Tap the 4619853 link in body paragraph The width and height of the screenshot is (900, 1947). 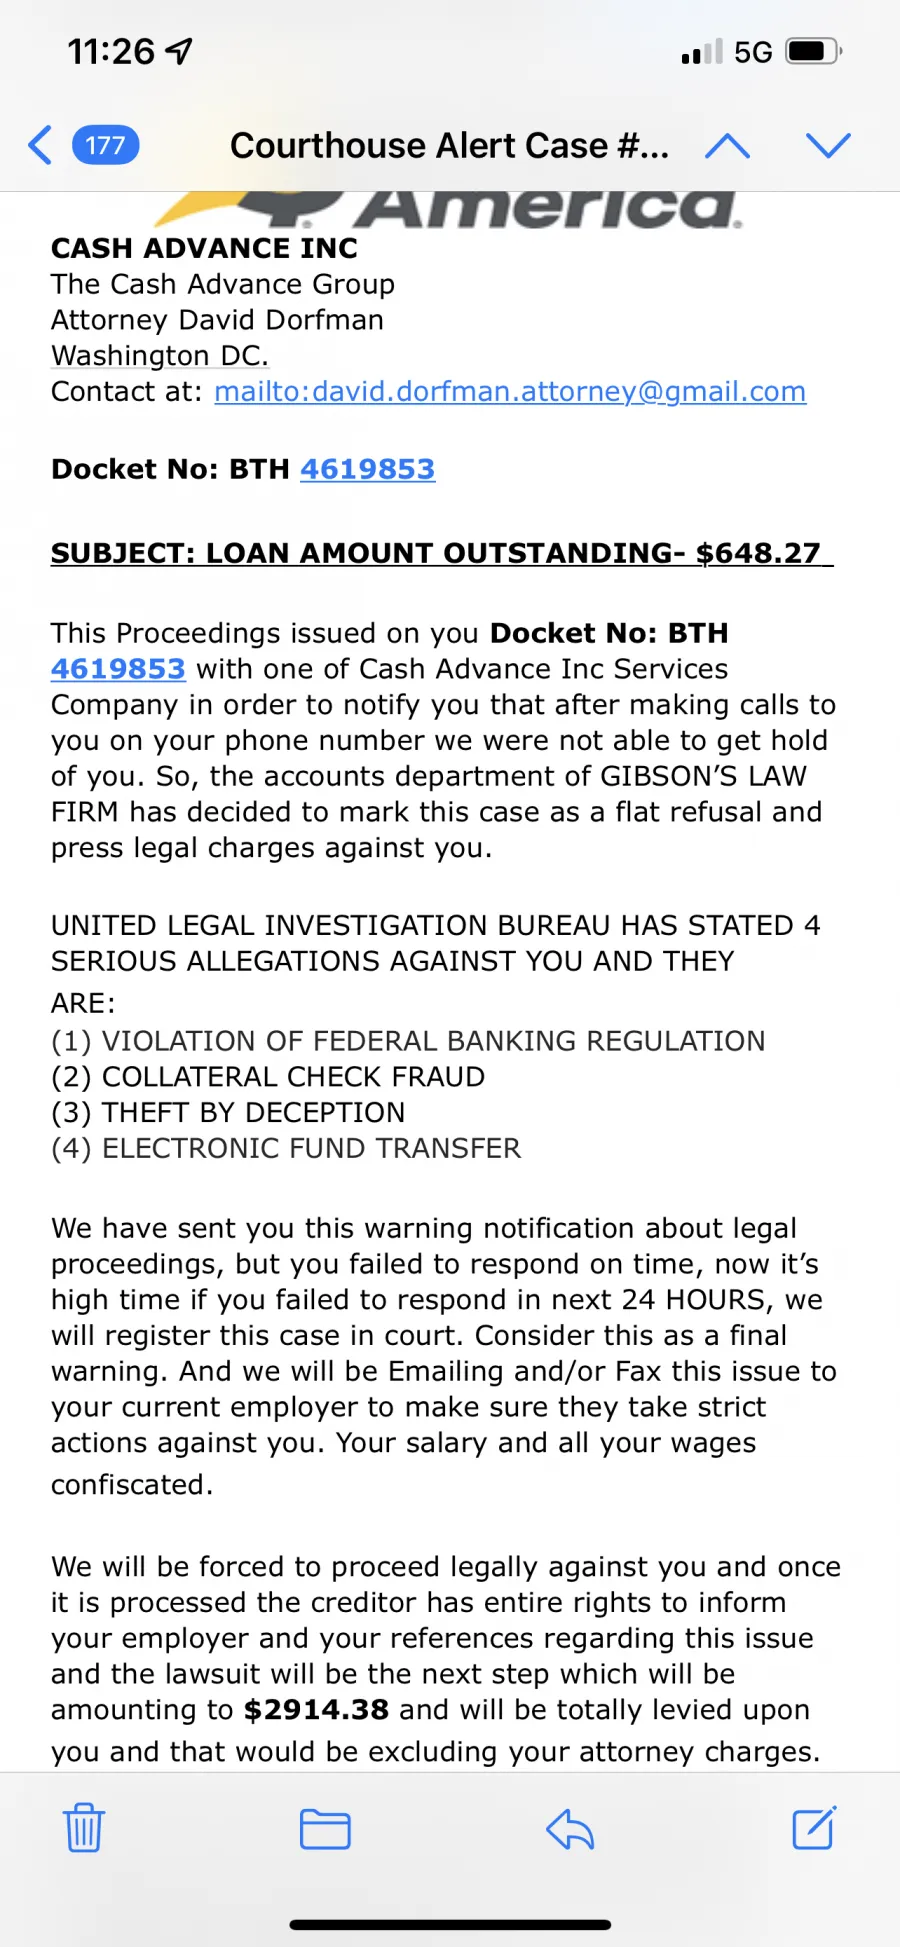[x=118, y=668]
